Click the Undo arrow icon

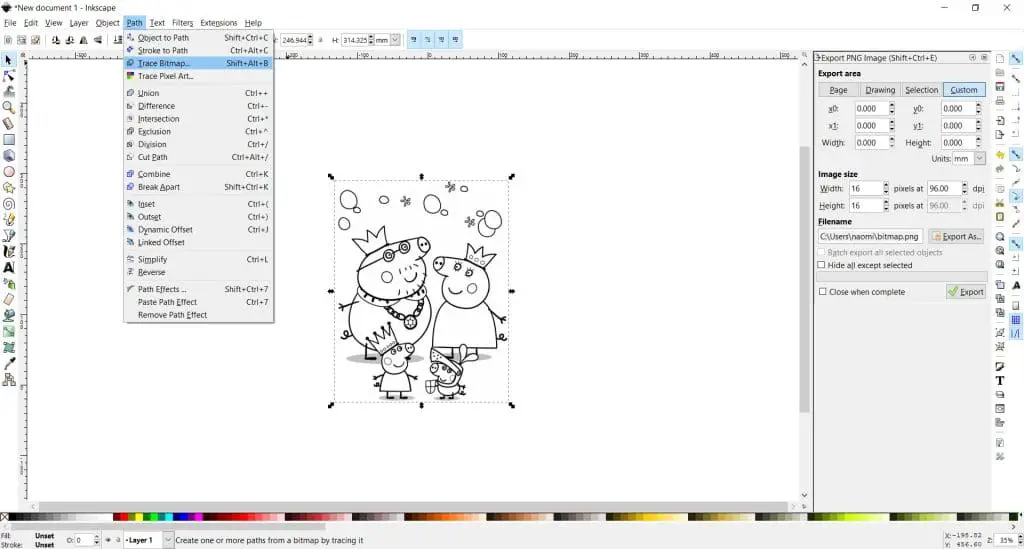point(1000,155)
